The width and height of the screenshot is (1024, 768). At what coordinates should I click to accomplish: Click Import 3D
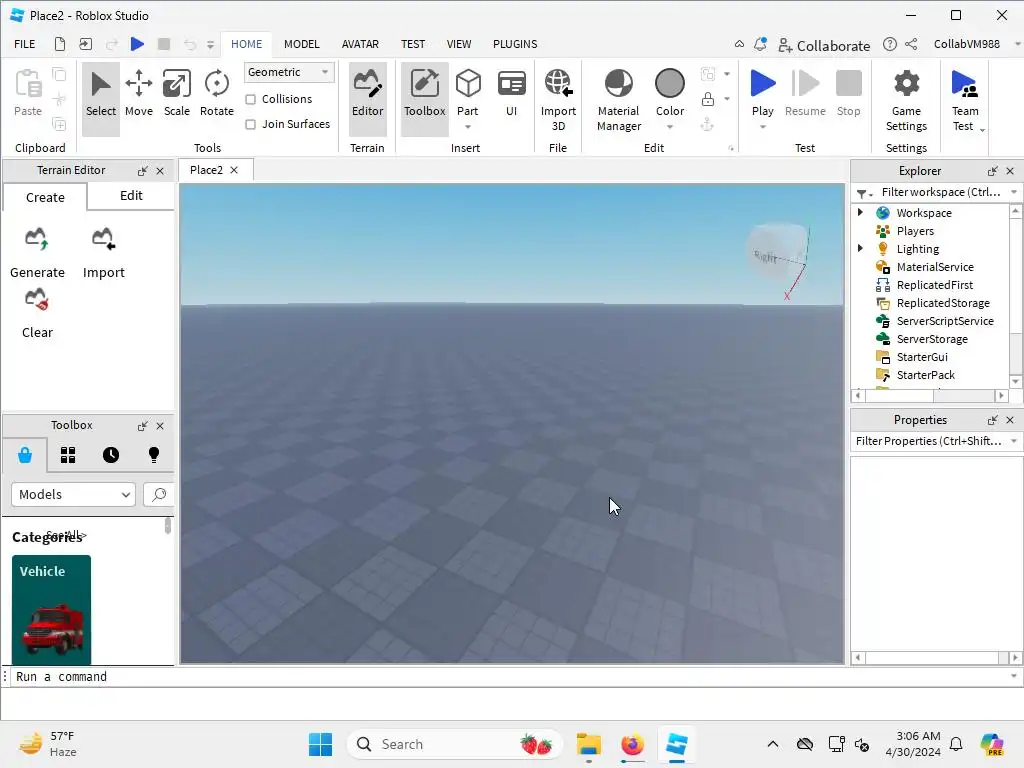tap(558, 100)
